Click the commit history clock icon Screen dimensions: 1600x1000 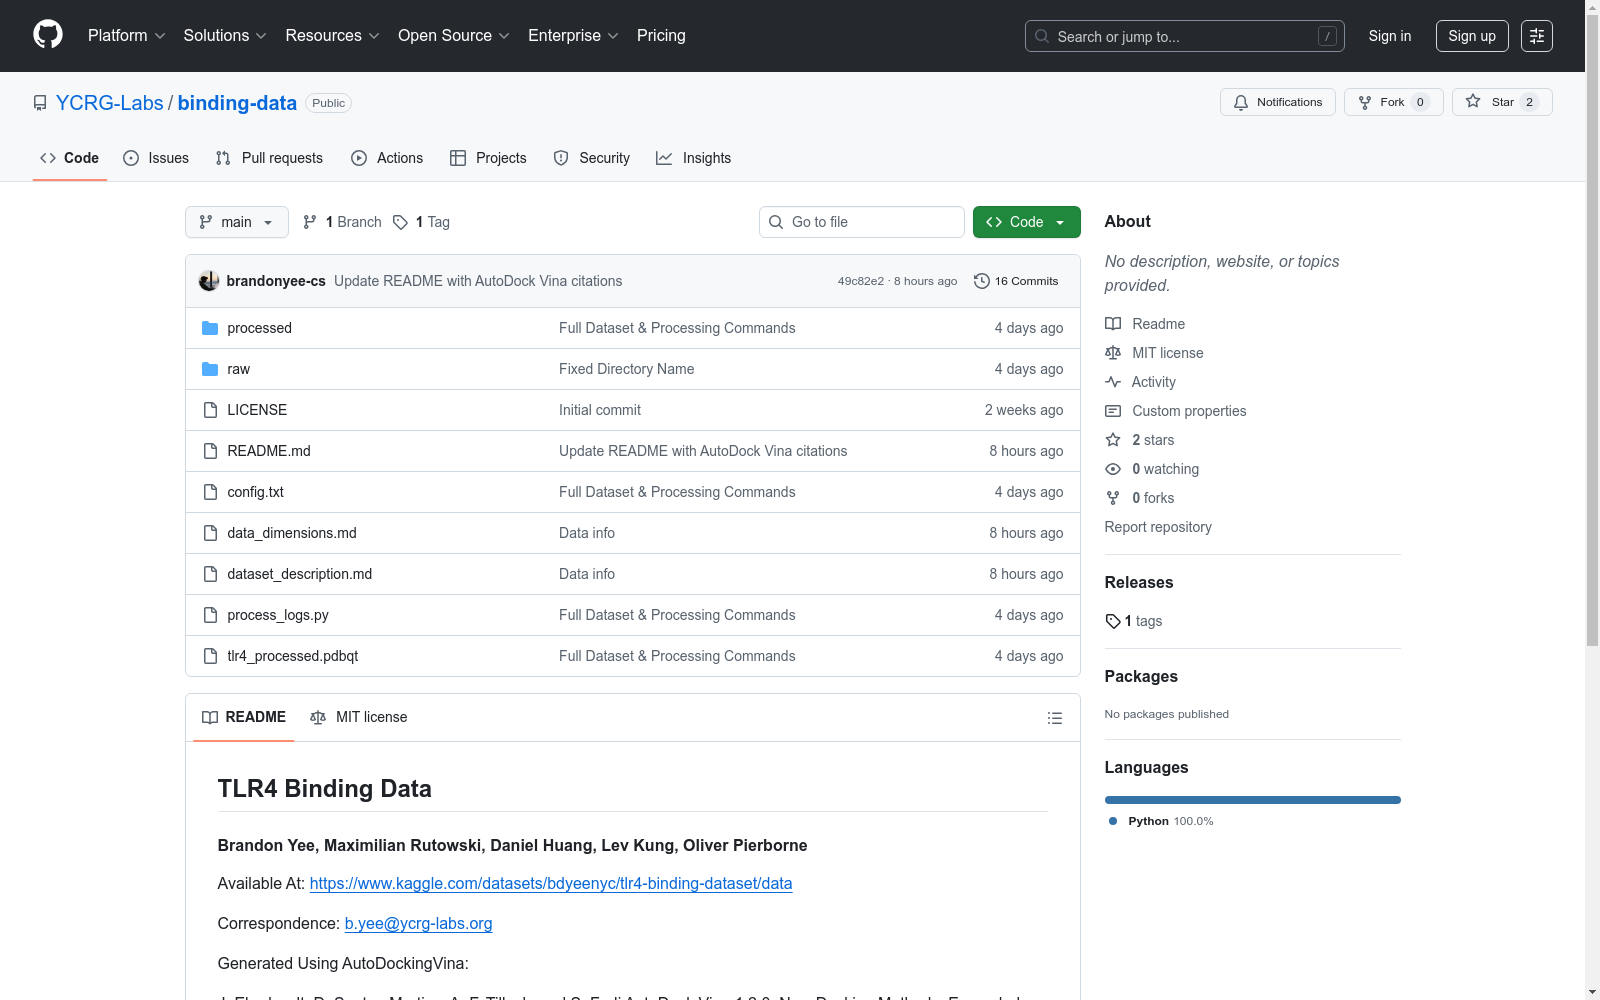pos(982,281)
